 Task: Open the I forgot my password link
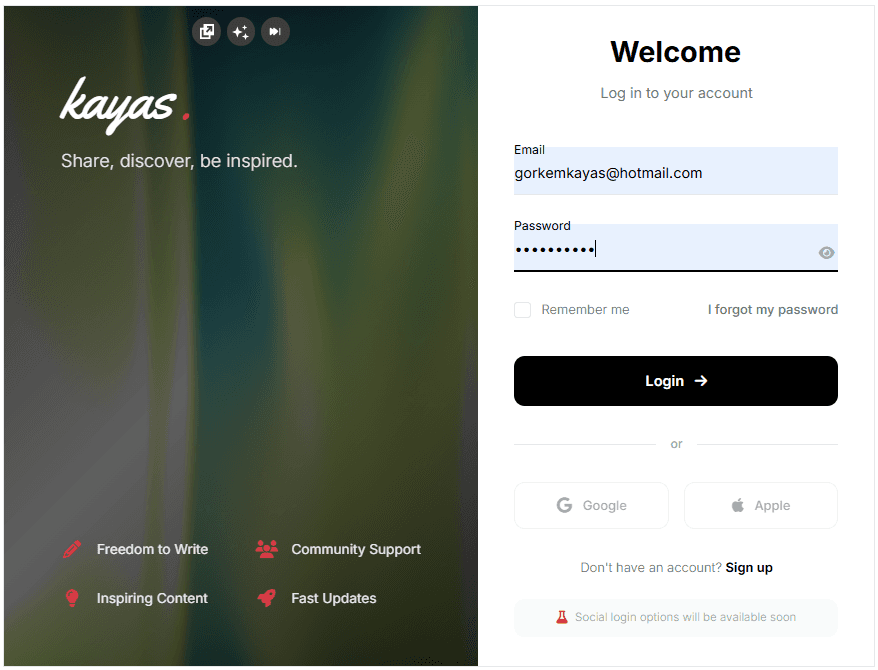tap(773, 310)
